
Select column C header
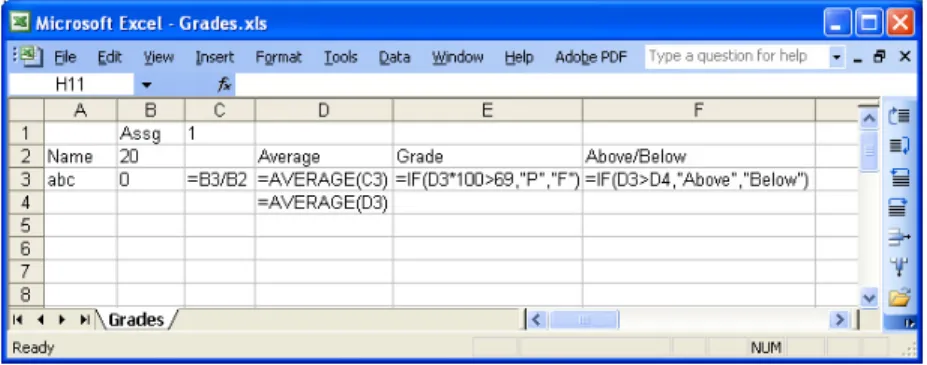(x=220, y=110)
